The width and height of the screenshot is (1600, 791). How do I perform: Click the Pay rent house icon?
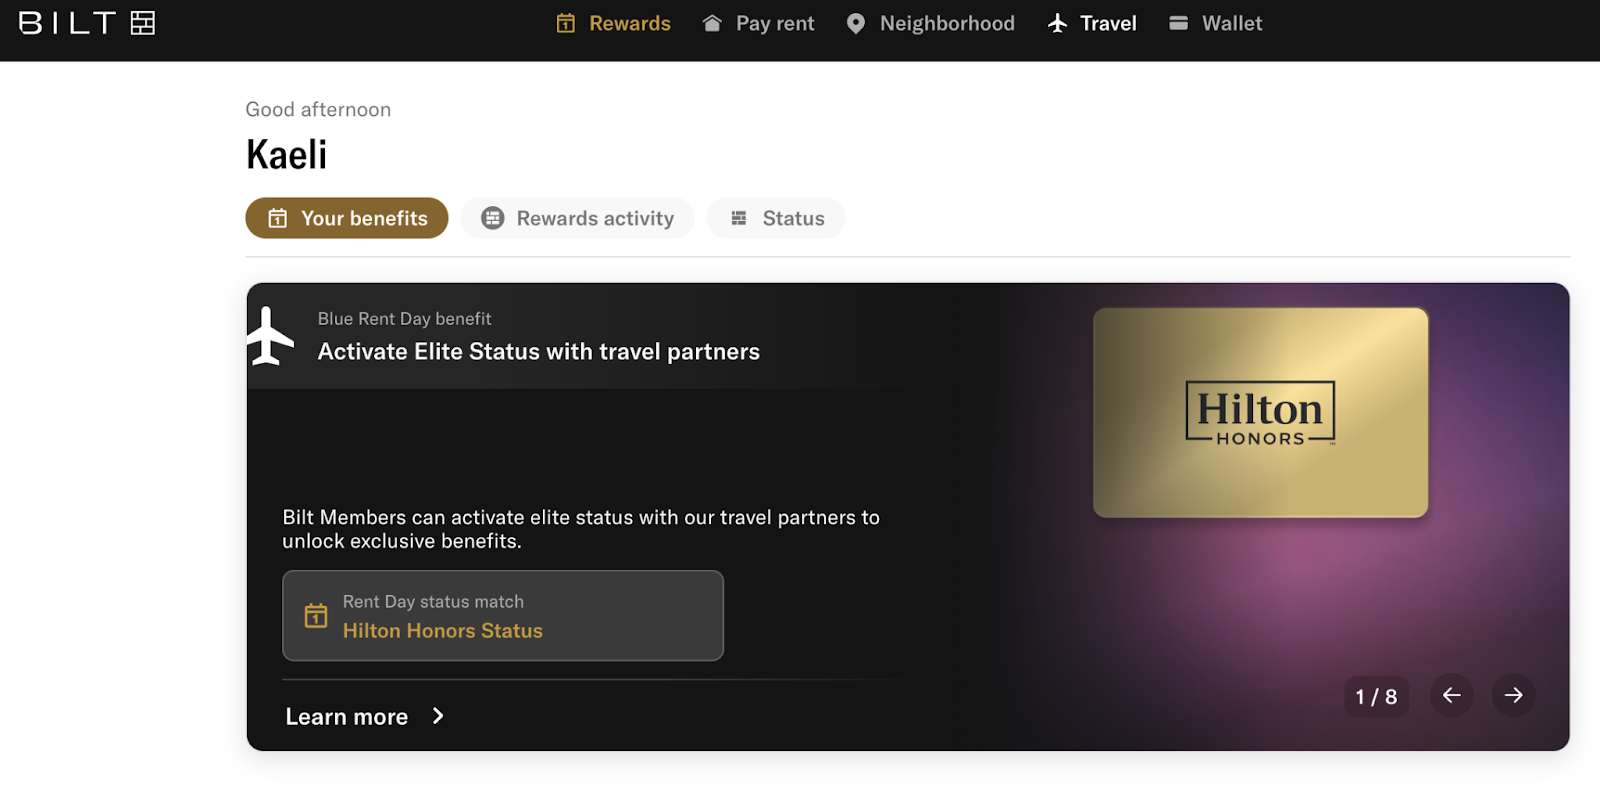click(712, 23)
